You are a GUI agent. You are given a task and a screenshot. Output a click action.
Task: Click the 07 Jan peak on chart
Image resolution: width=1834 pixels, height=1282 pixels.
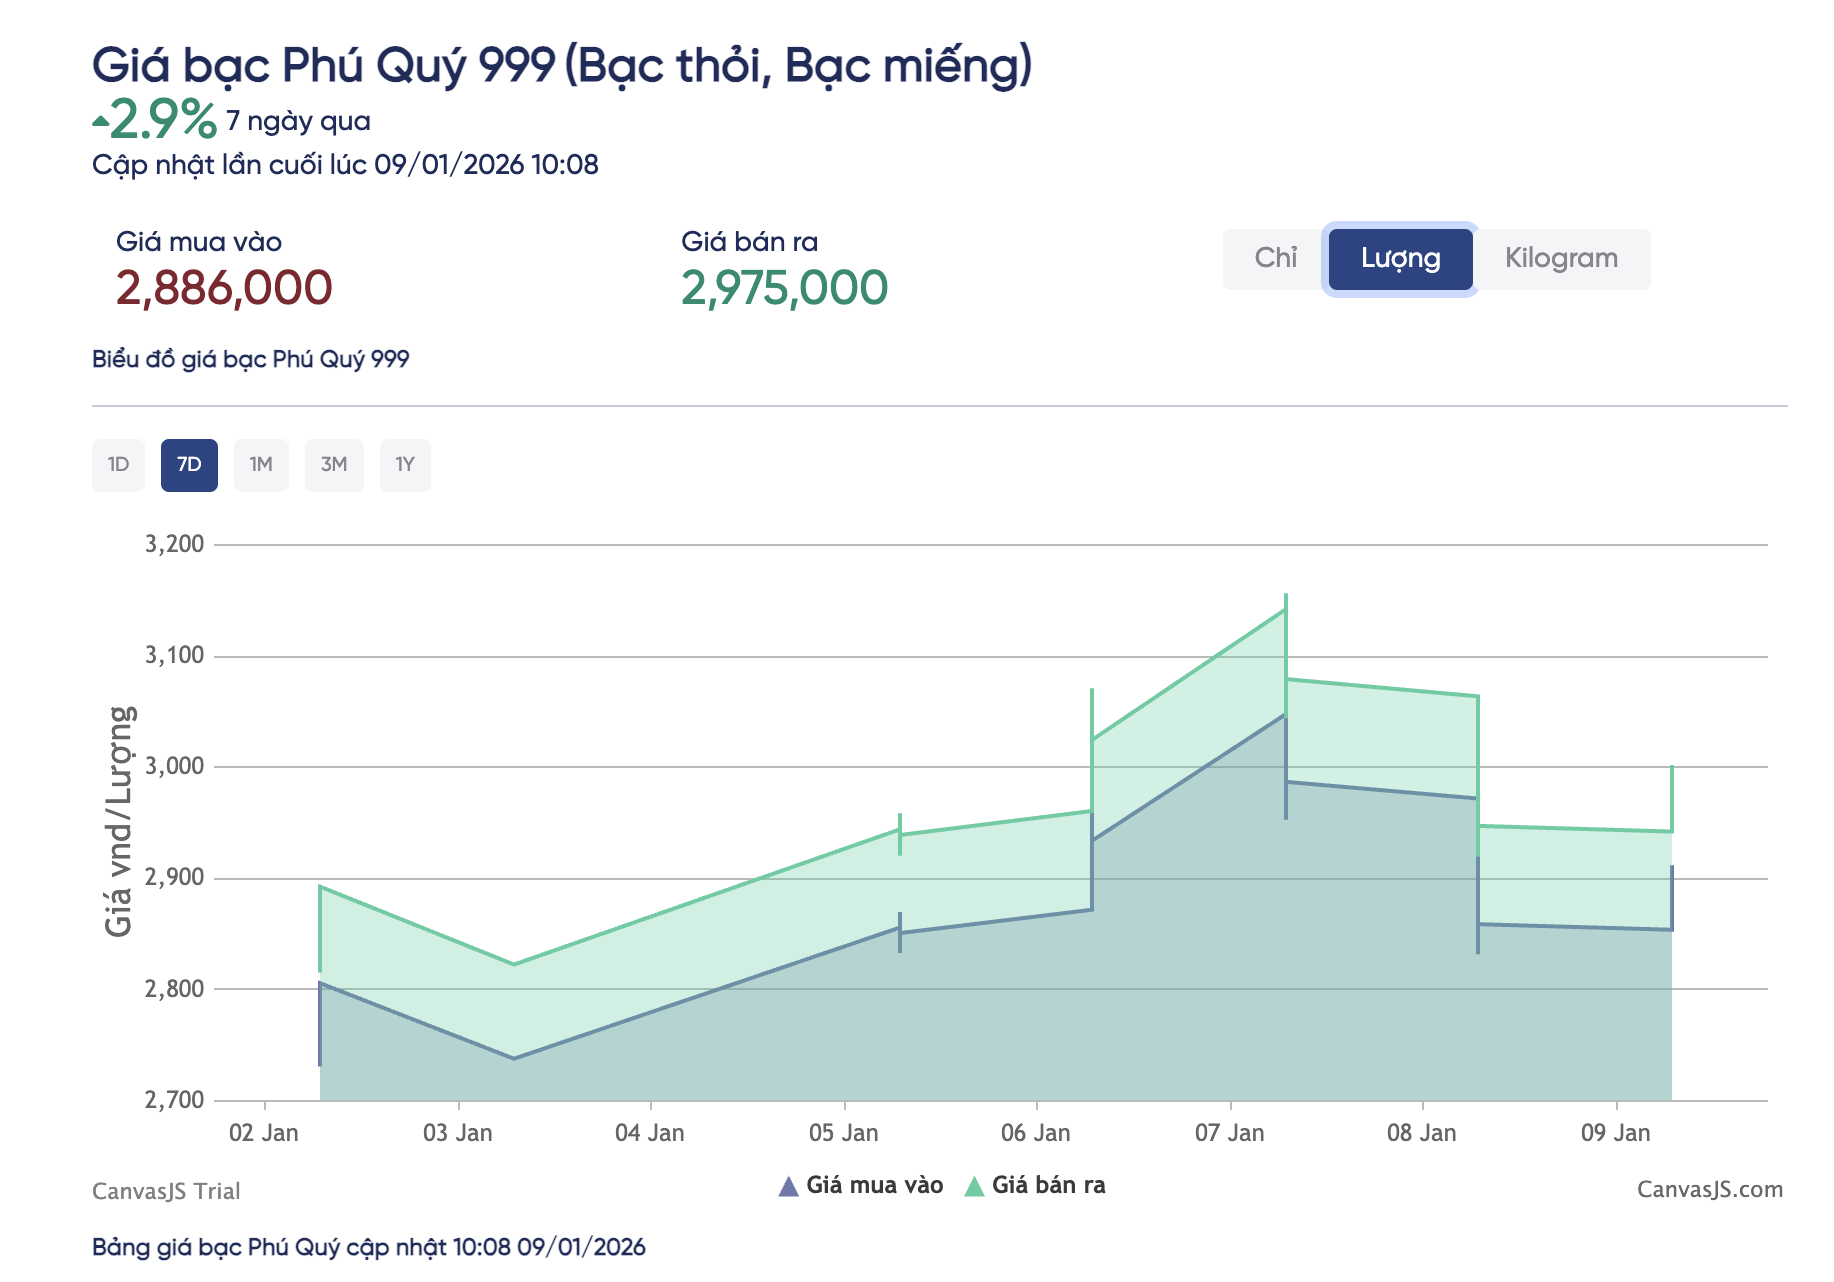pyautogui.click(x=1285, y=609)
